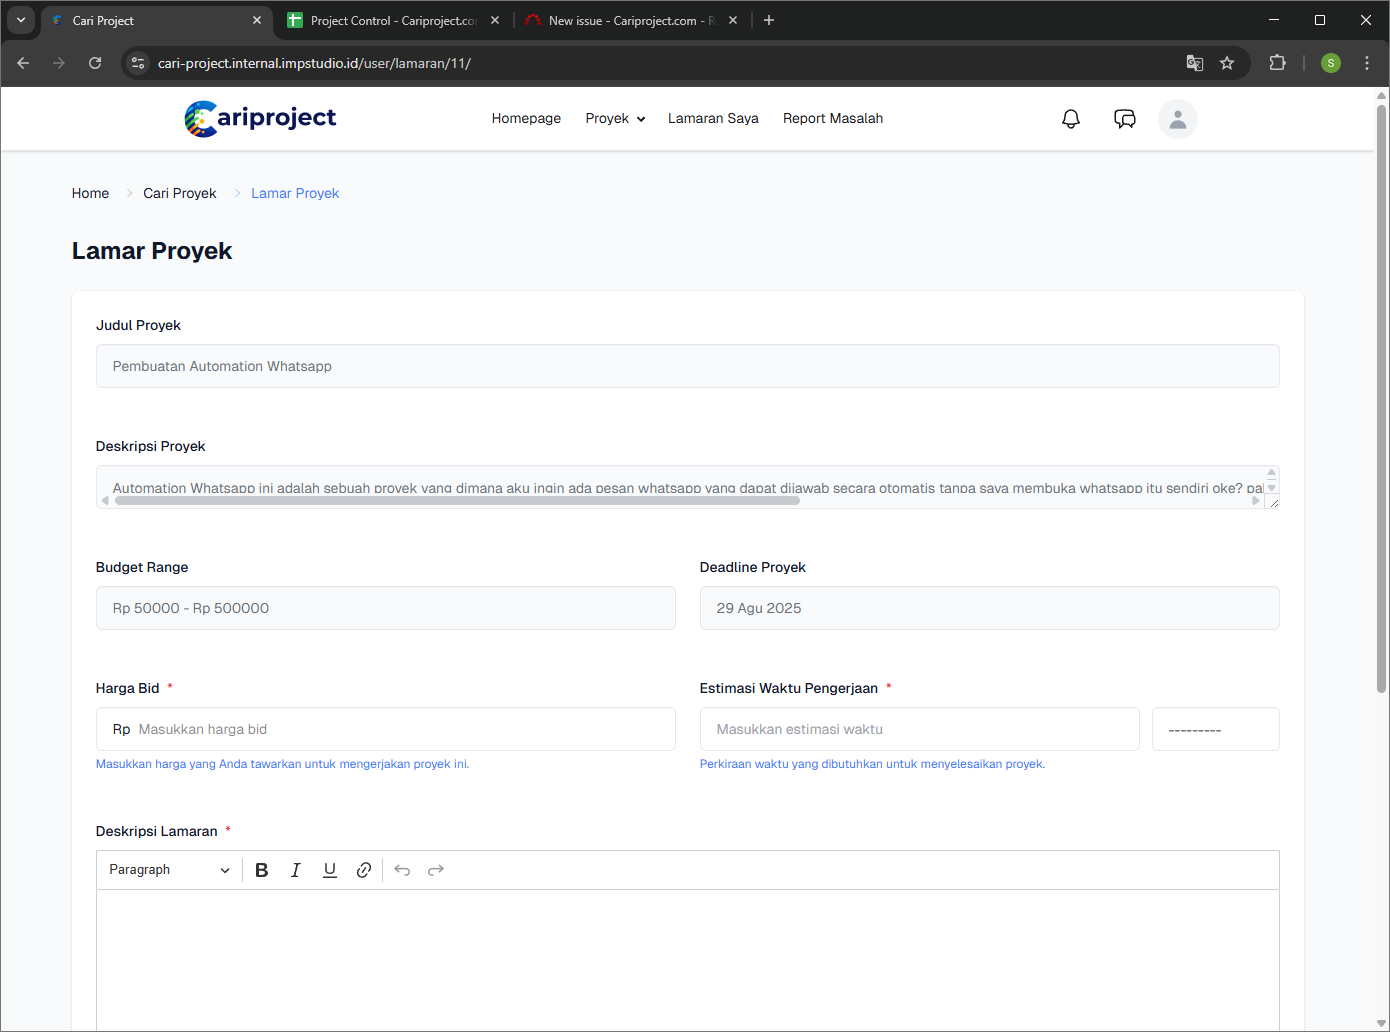Open the user profile avatar
Screen dimensions: 1390x1032
(x=1177, y=119)
